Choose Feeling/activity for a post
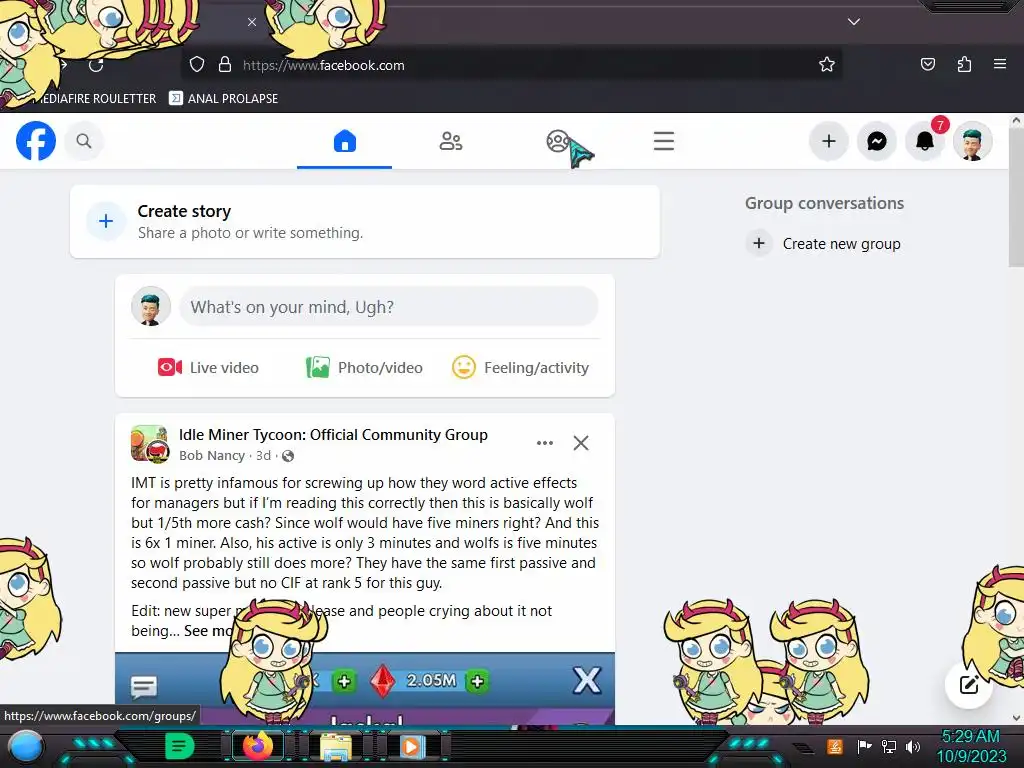The image size is (1024, 768). 520,368
